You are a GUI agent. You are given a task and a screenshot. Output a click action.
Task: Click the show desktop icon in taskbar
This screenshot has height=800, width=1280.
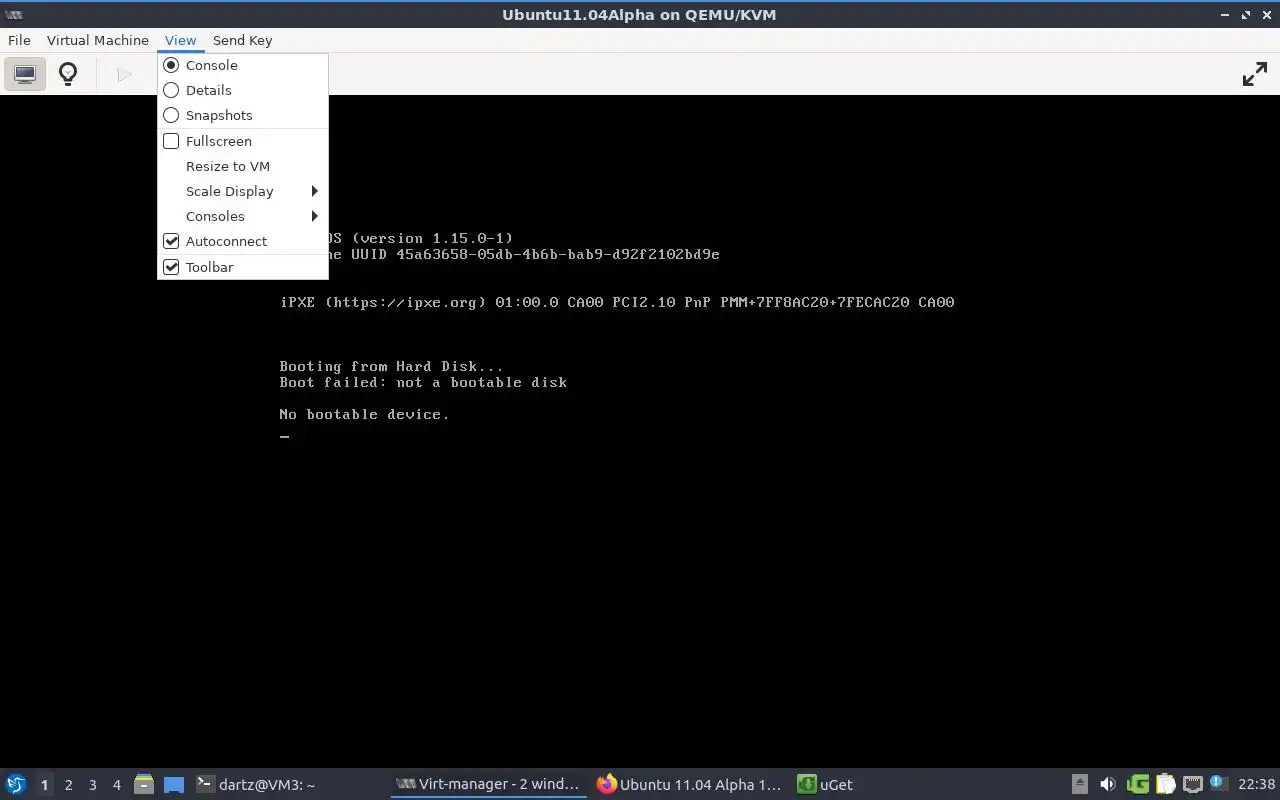click(174, 785)
